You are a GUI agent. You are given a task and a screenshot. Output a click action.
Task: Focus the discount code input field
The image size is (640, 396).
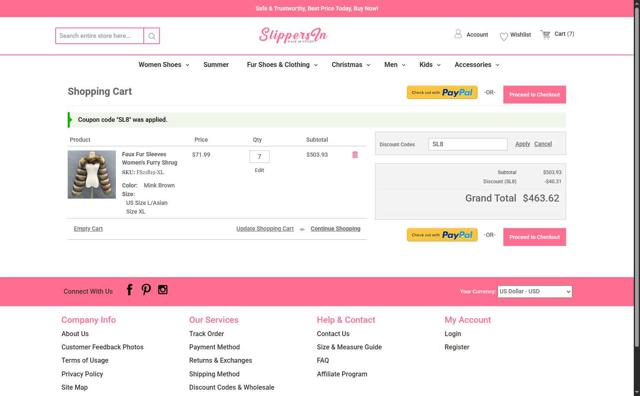click(468, 144)
